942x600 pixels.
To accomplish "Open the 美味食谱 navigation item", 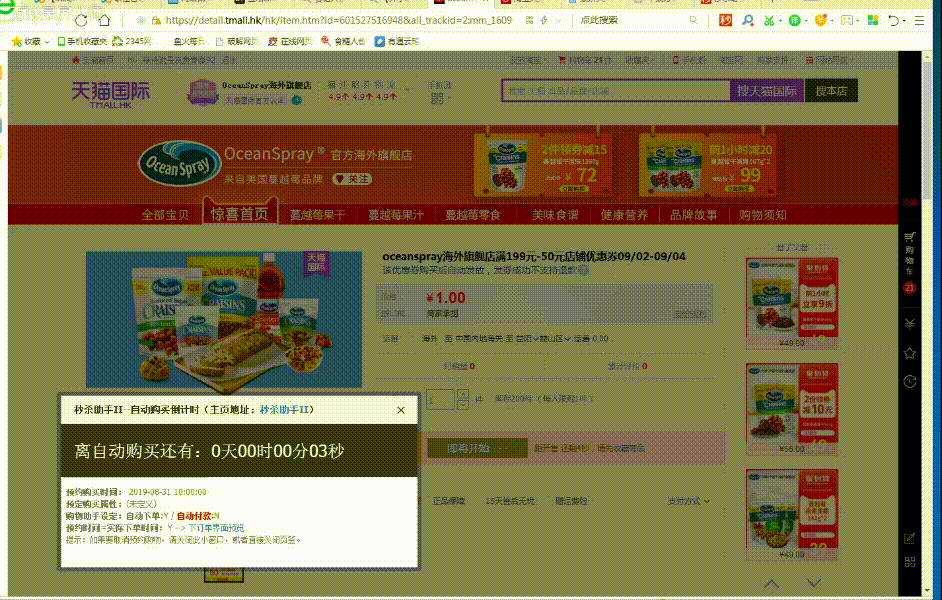I will (555, 215).
